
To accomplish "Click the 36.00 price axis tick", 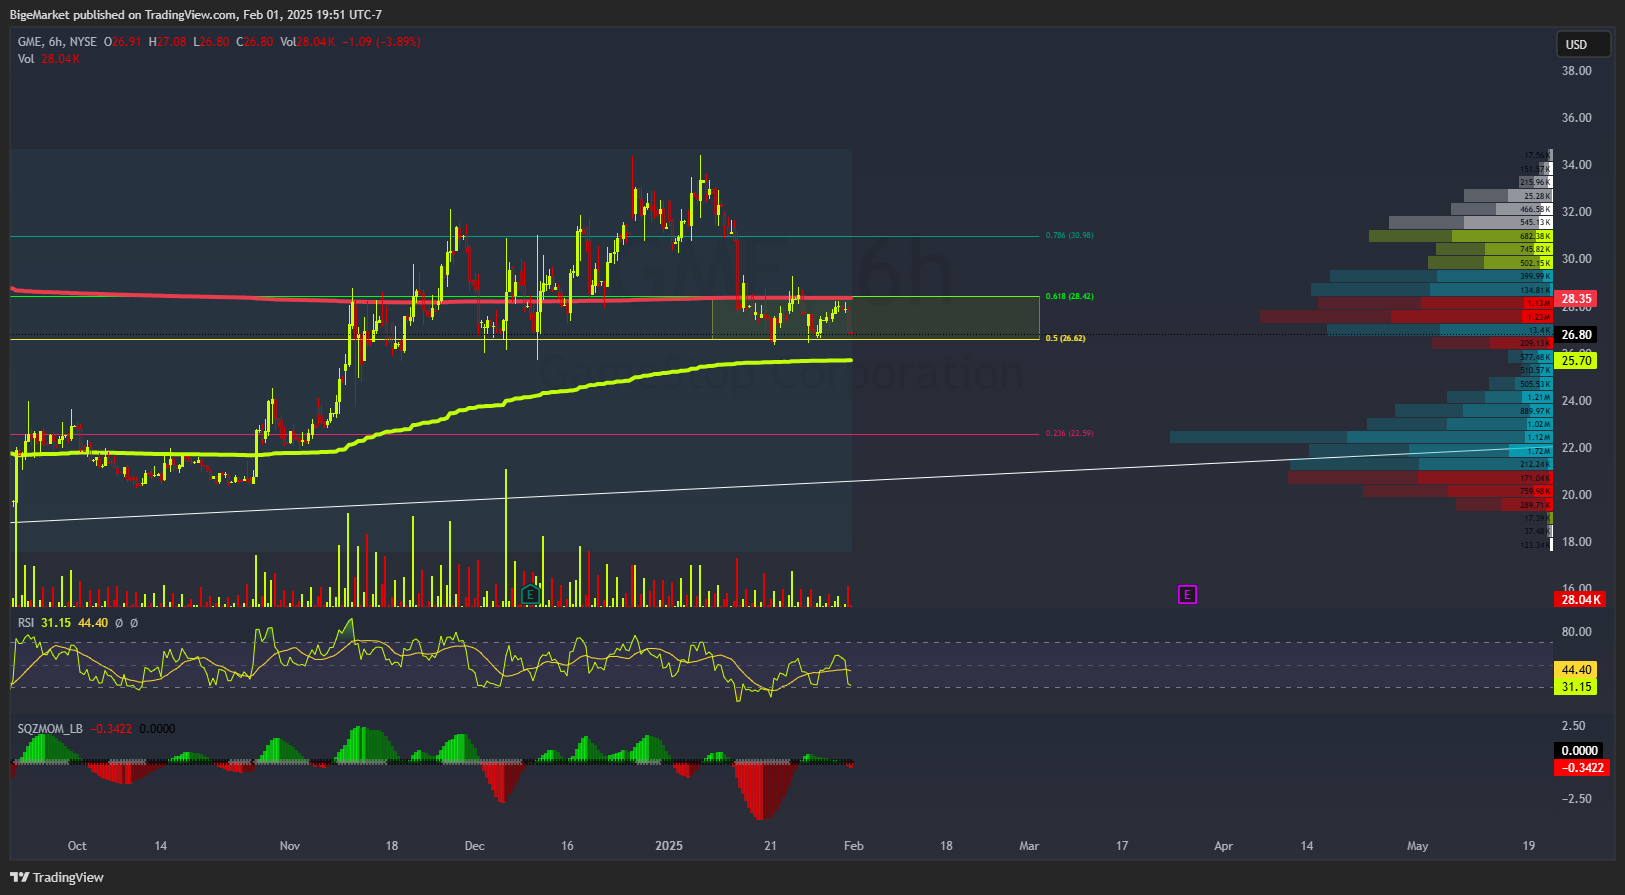I will (x=1577, y=118).
